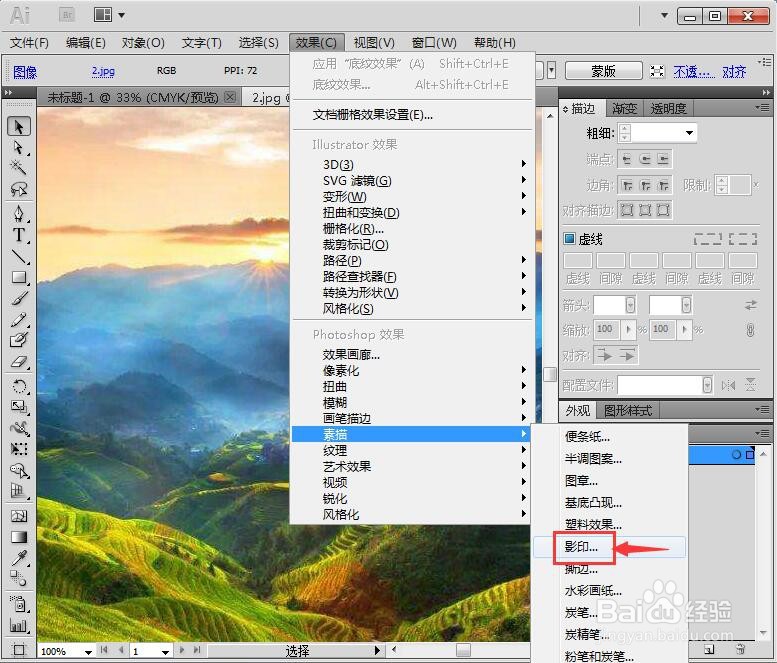The width and height of the screenshot is (777, 663).
Task: Select the white arrow Direct Selection tool
Action: tap(19, 148)
